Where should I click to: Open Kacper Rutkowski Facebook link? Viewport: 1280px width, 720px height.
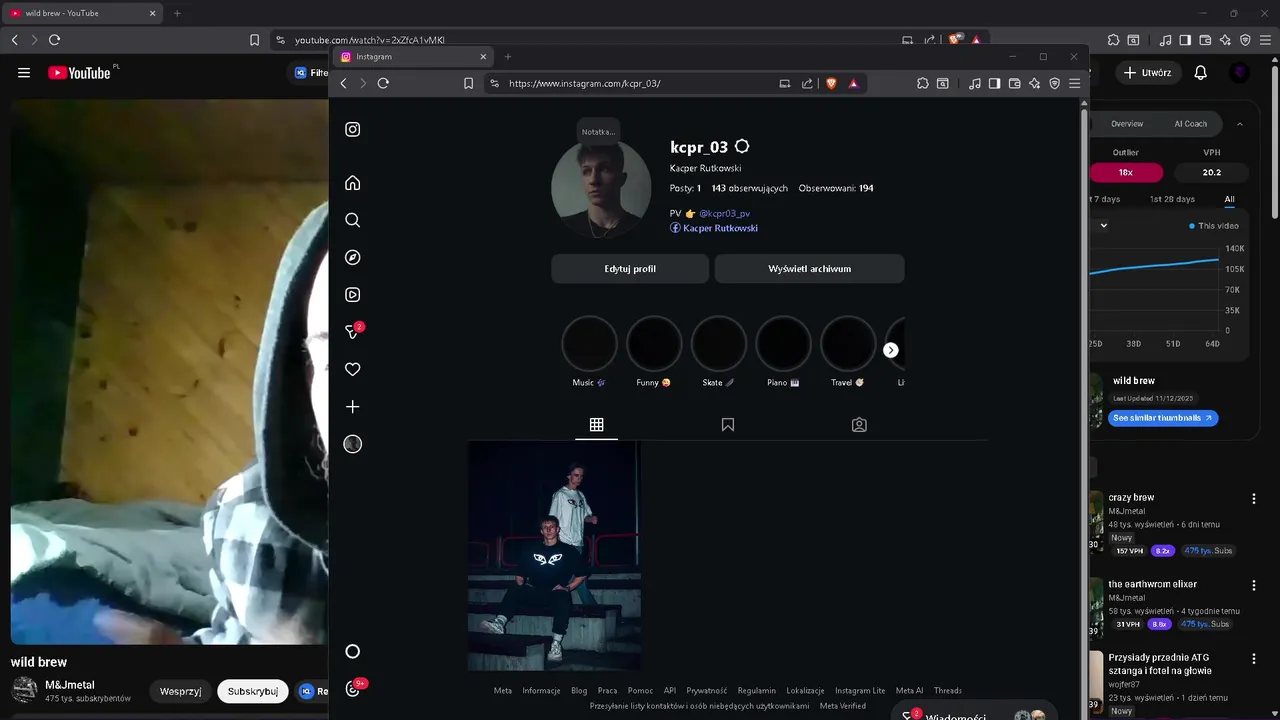(714, 228)
